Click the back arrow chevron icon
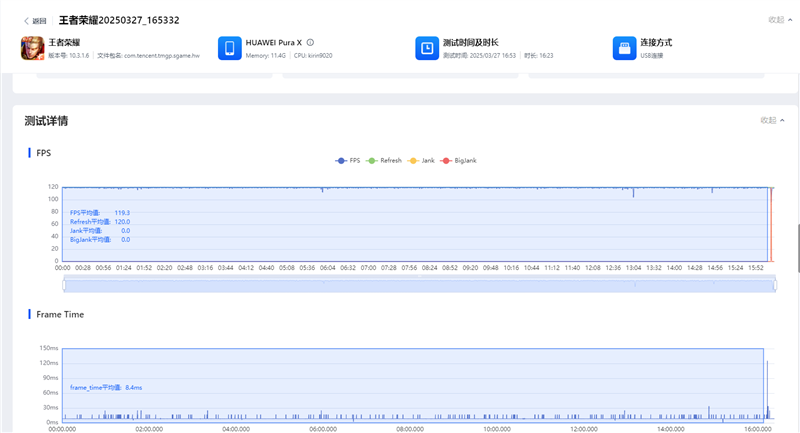The height and width of the screenshot is (433, 800). pyautogui.click(x=26, y=20)
